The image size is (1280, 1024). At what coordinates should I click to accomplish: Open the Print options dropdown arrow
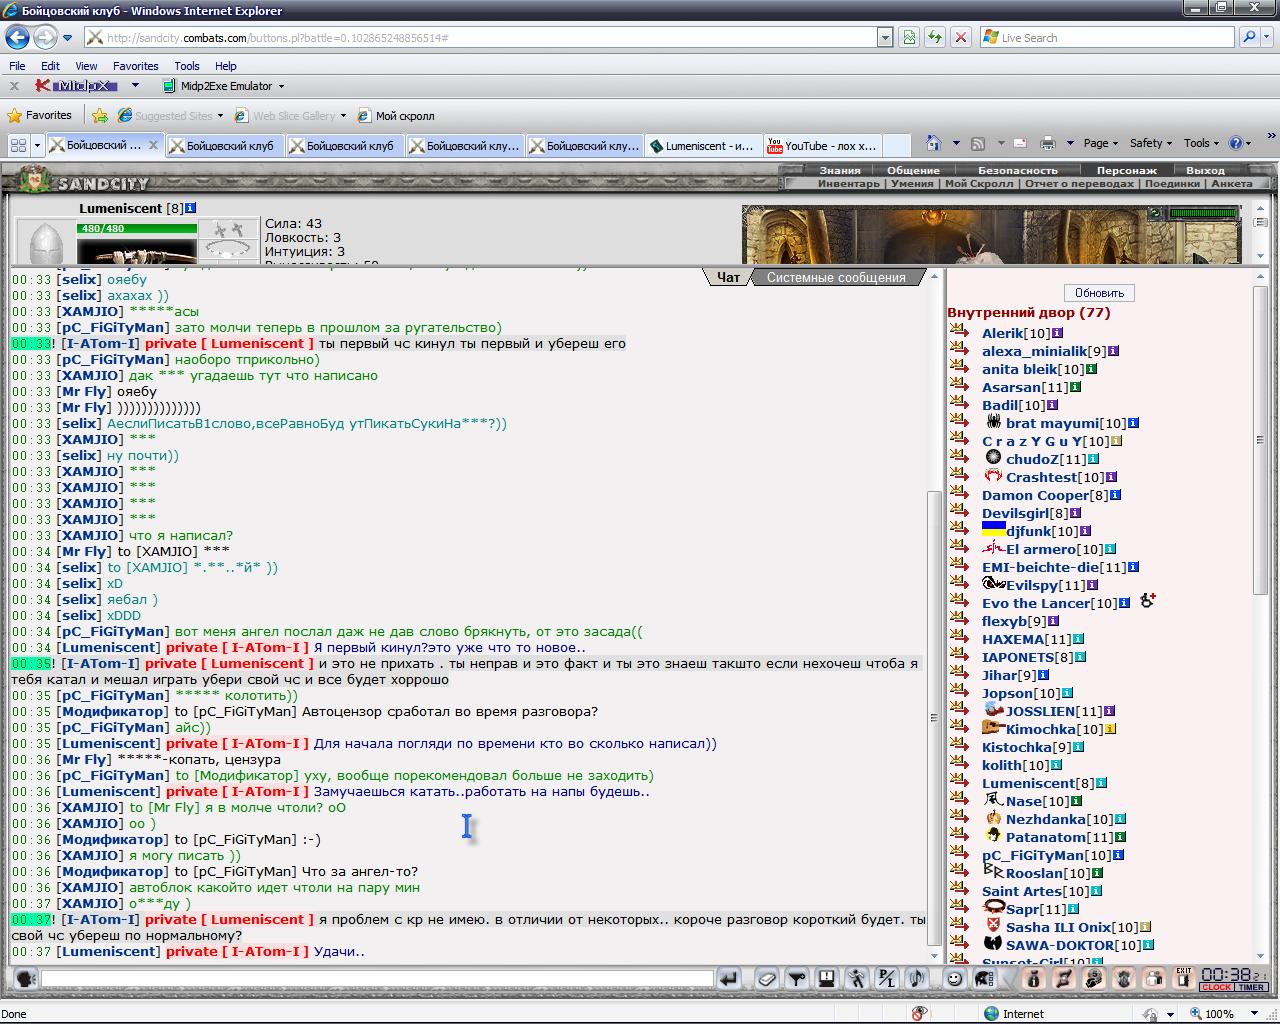pyautogui.click(x=1070, y=144)
